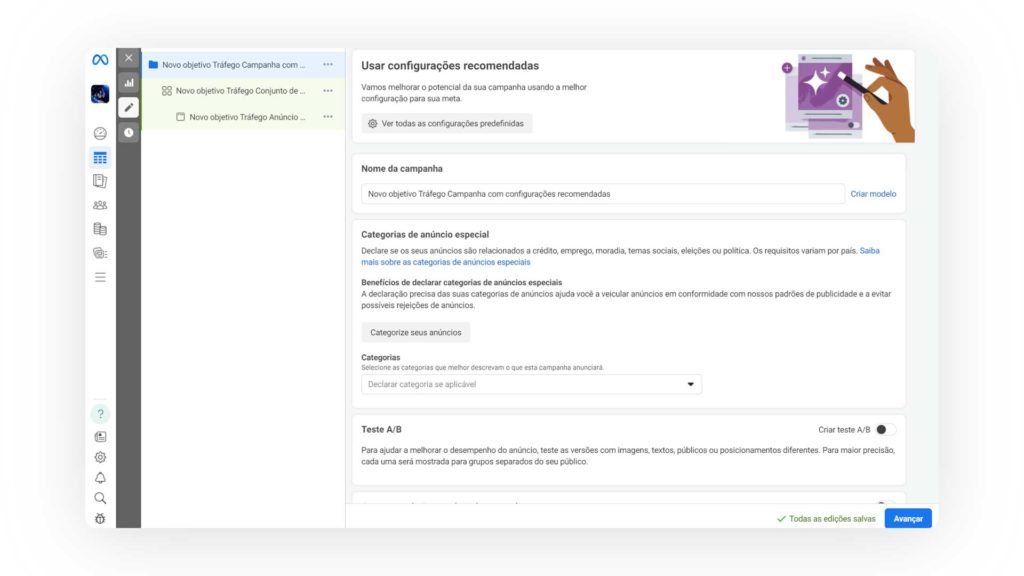Click the Categorias de anúncio especial heading
The width and height of the screenshot is (1024, 576).
tap(425, 234)
